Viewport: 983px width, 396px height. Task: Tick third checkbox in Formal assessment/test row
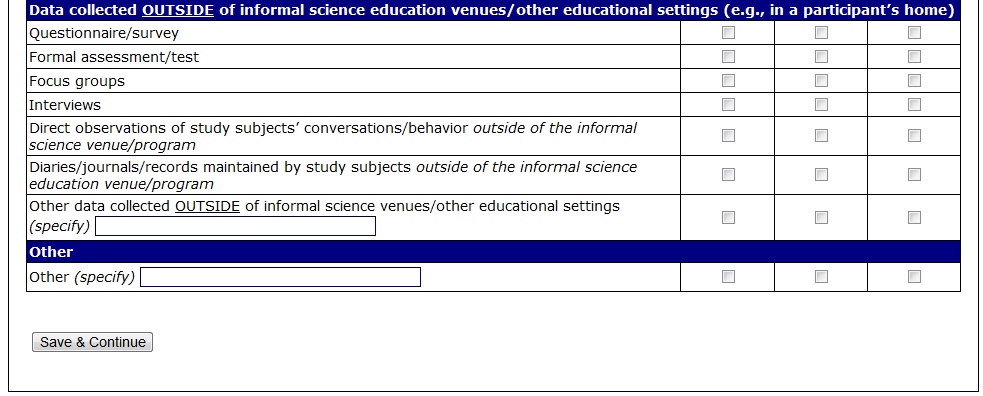pyautogui.click(x=915, y=56)
